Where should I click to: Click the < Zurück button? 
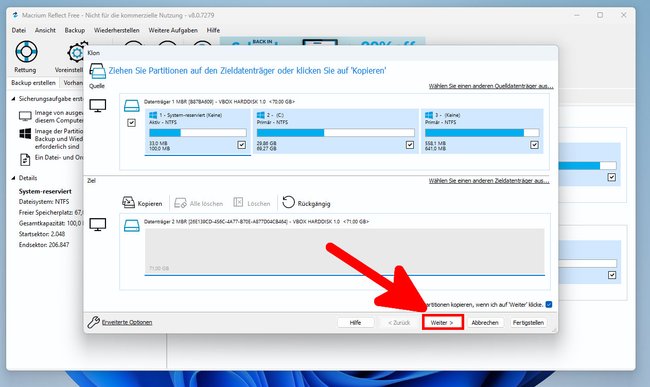399,322
